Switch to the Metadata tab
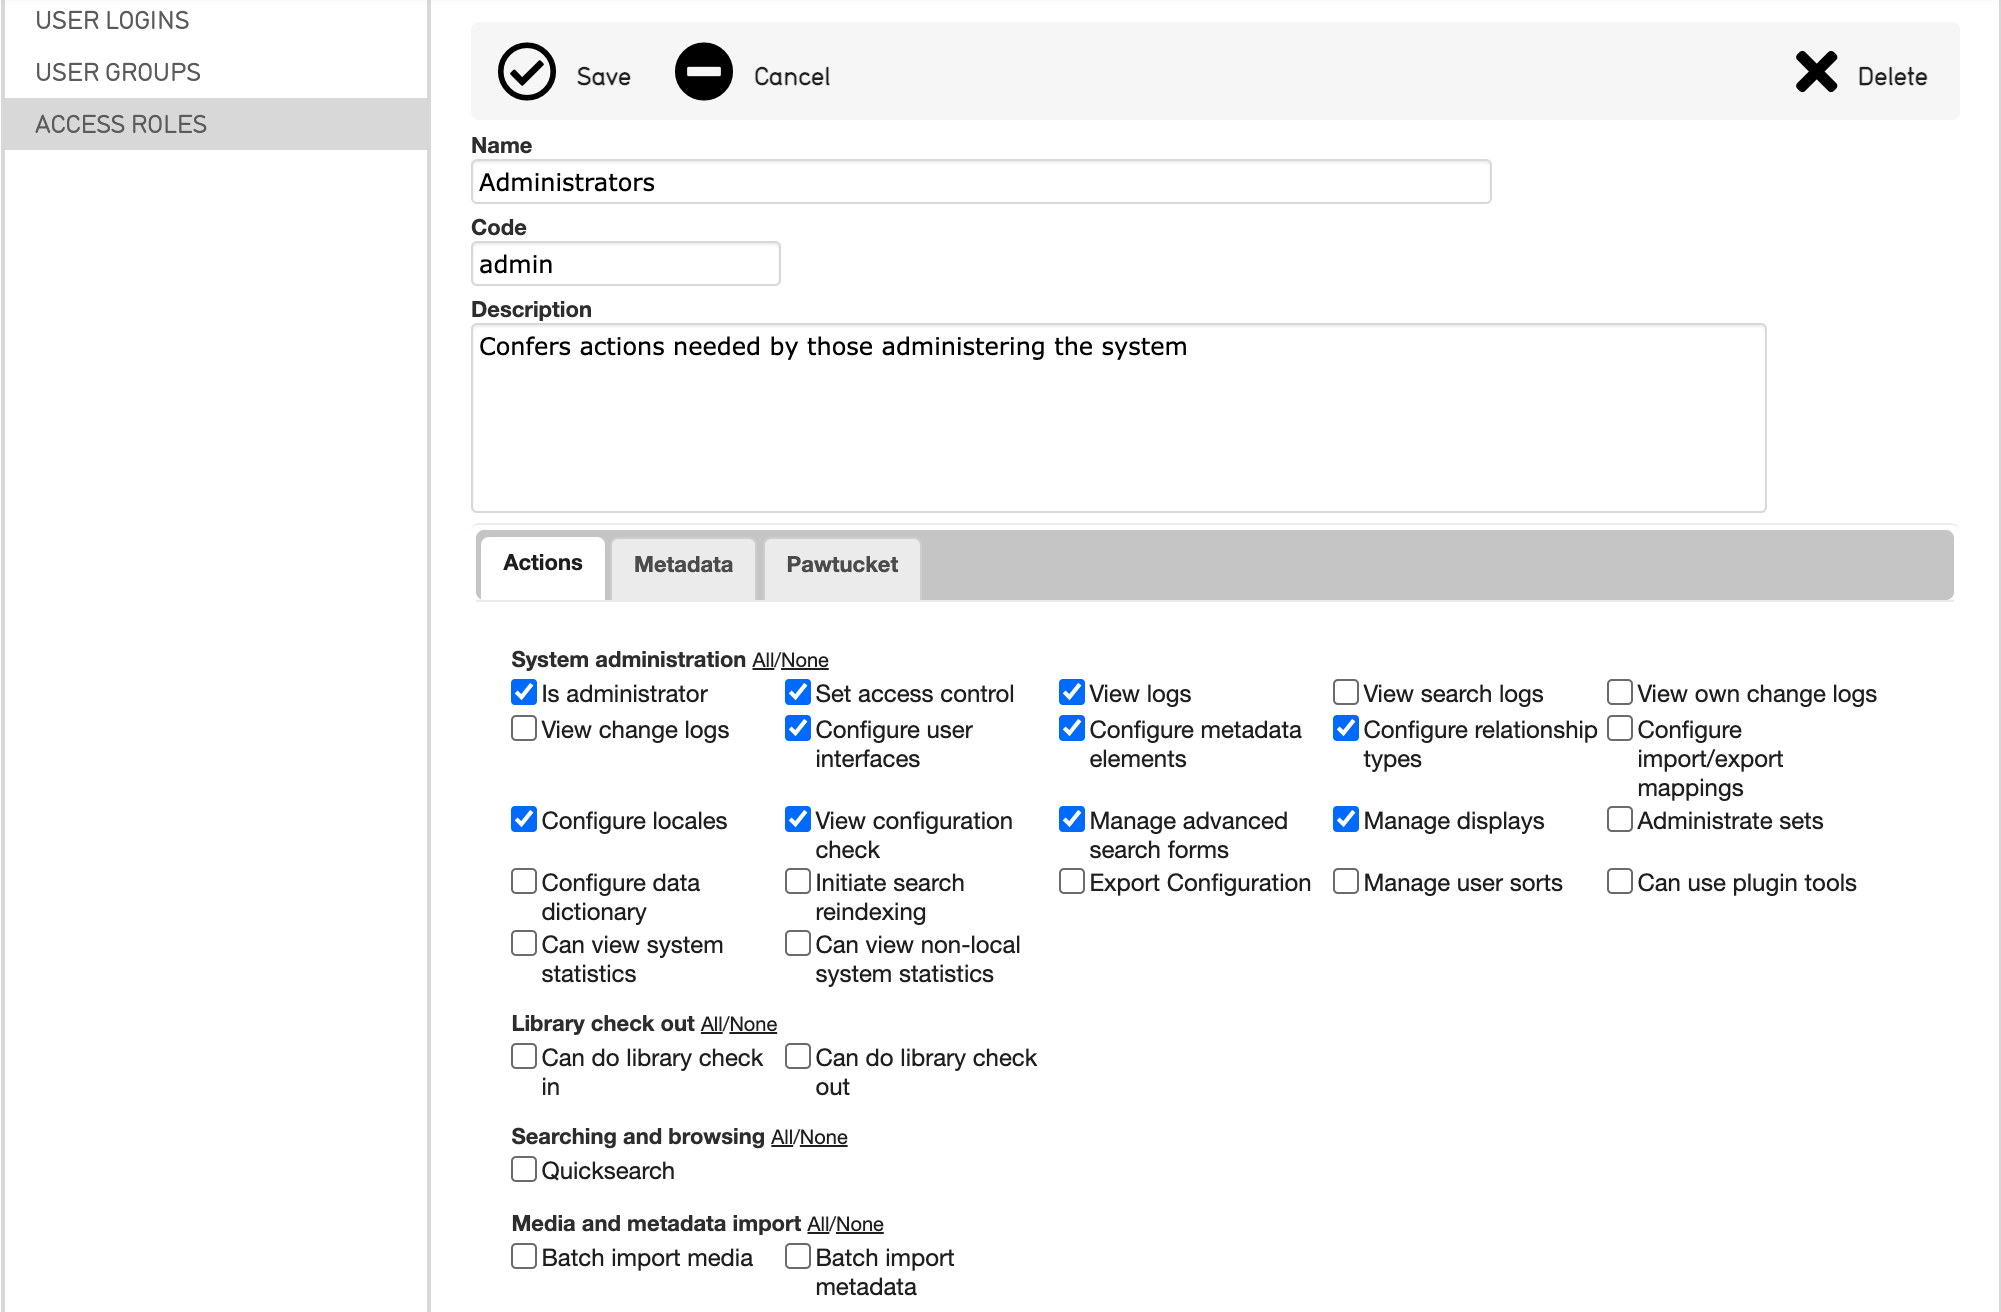This screenshot has height=1312, width=2001. [x=683, y=565]
